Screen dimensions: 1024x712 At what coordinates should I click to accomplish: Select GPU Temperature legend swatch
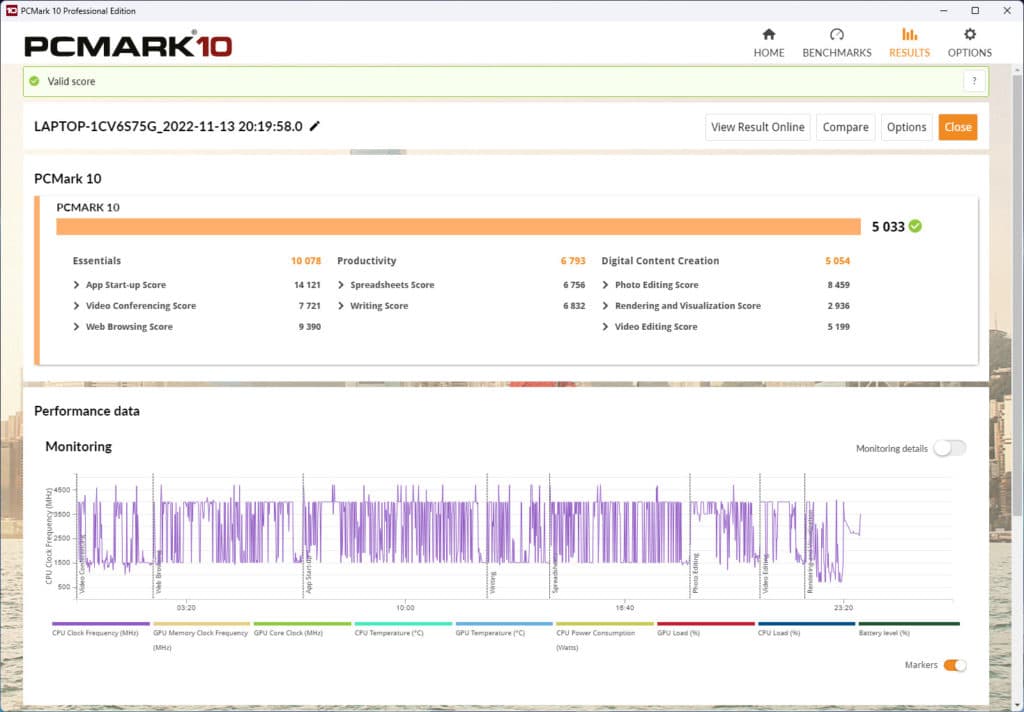click(x=504, y=624)
